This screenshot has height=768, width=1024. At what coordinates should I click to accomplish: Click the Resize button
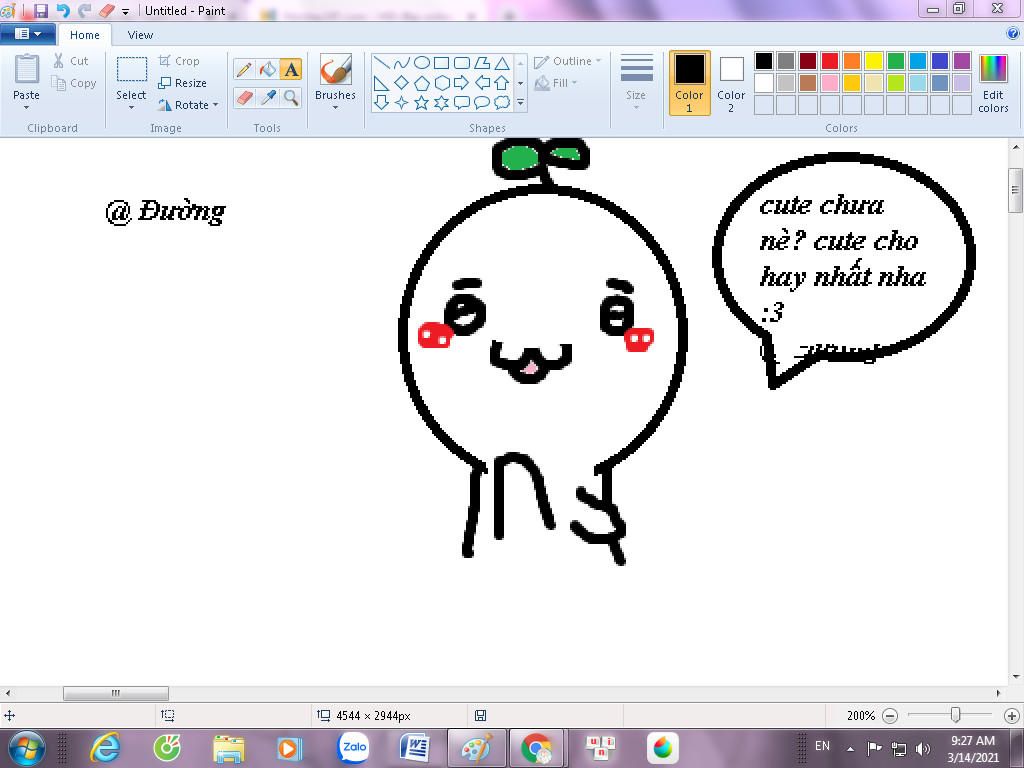tap(182, 83)
